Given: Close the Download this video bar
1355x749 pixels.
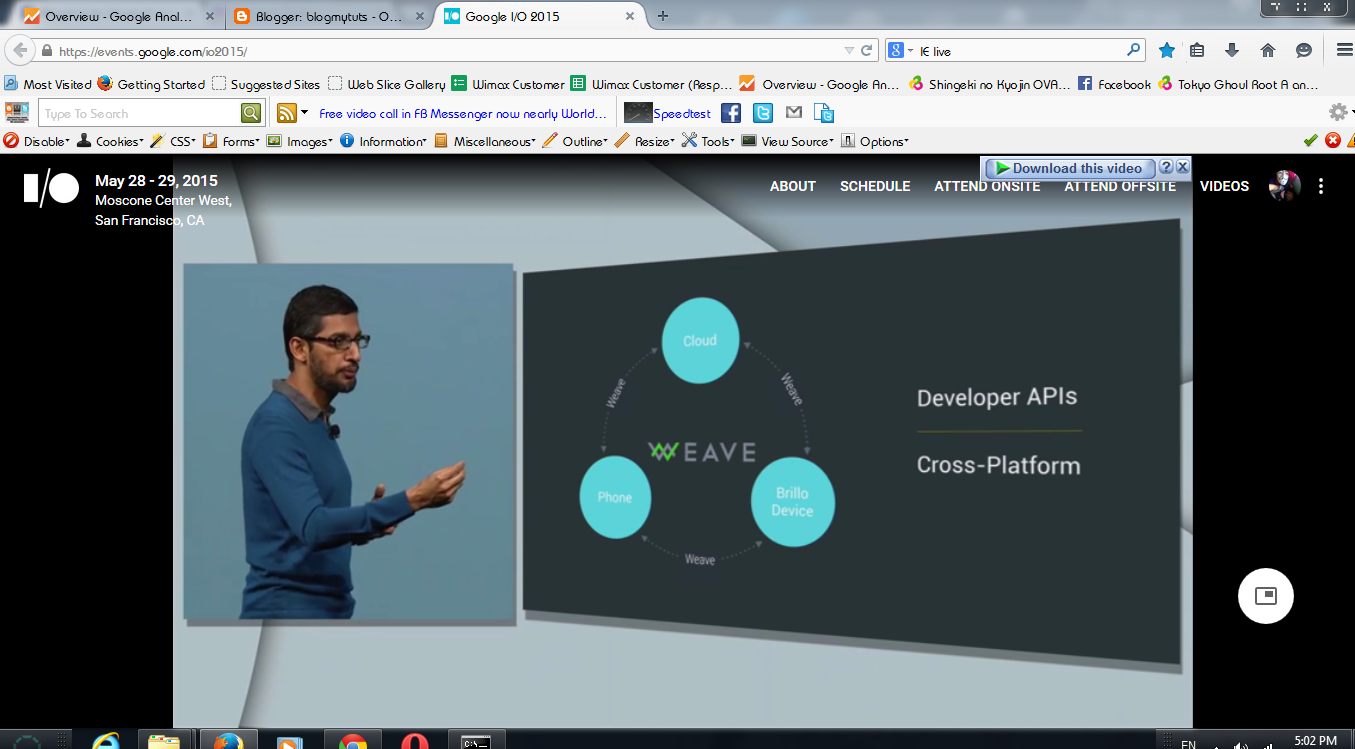Looking at the screenshot, I should tap(1182, 167).
